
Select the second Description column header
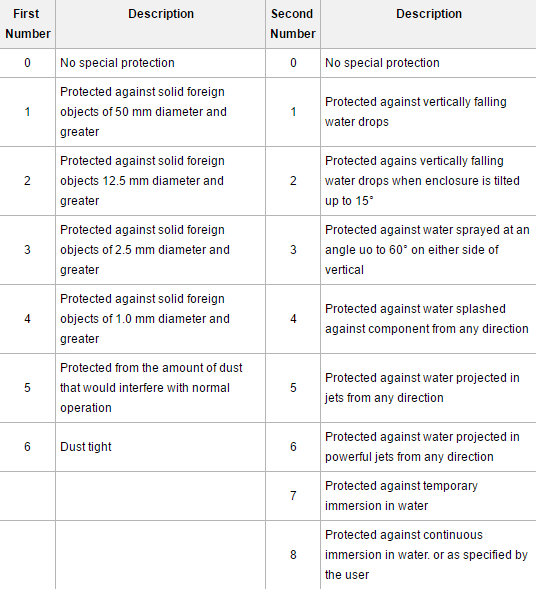[429, 14]
